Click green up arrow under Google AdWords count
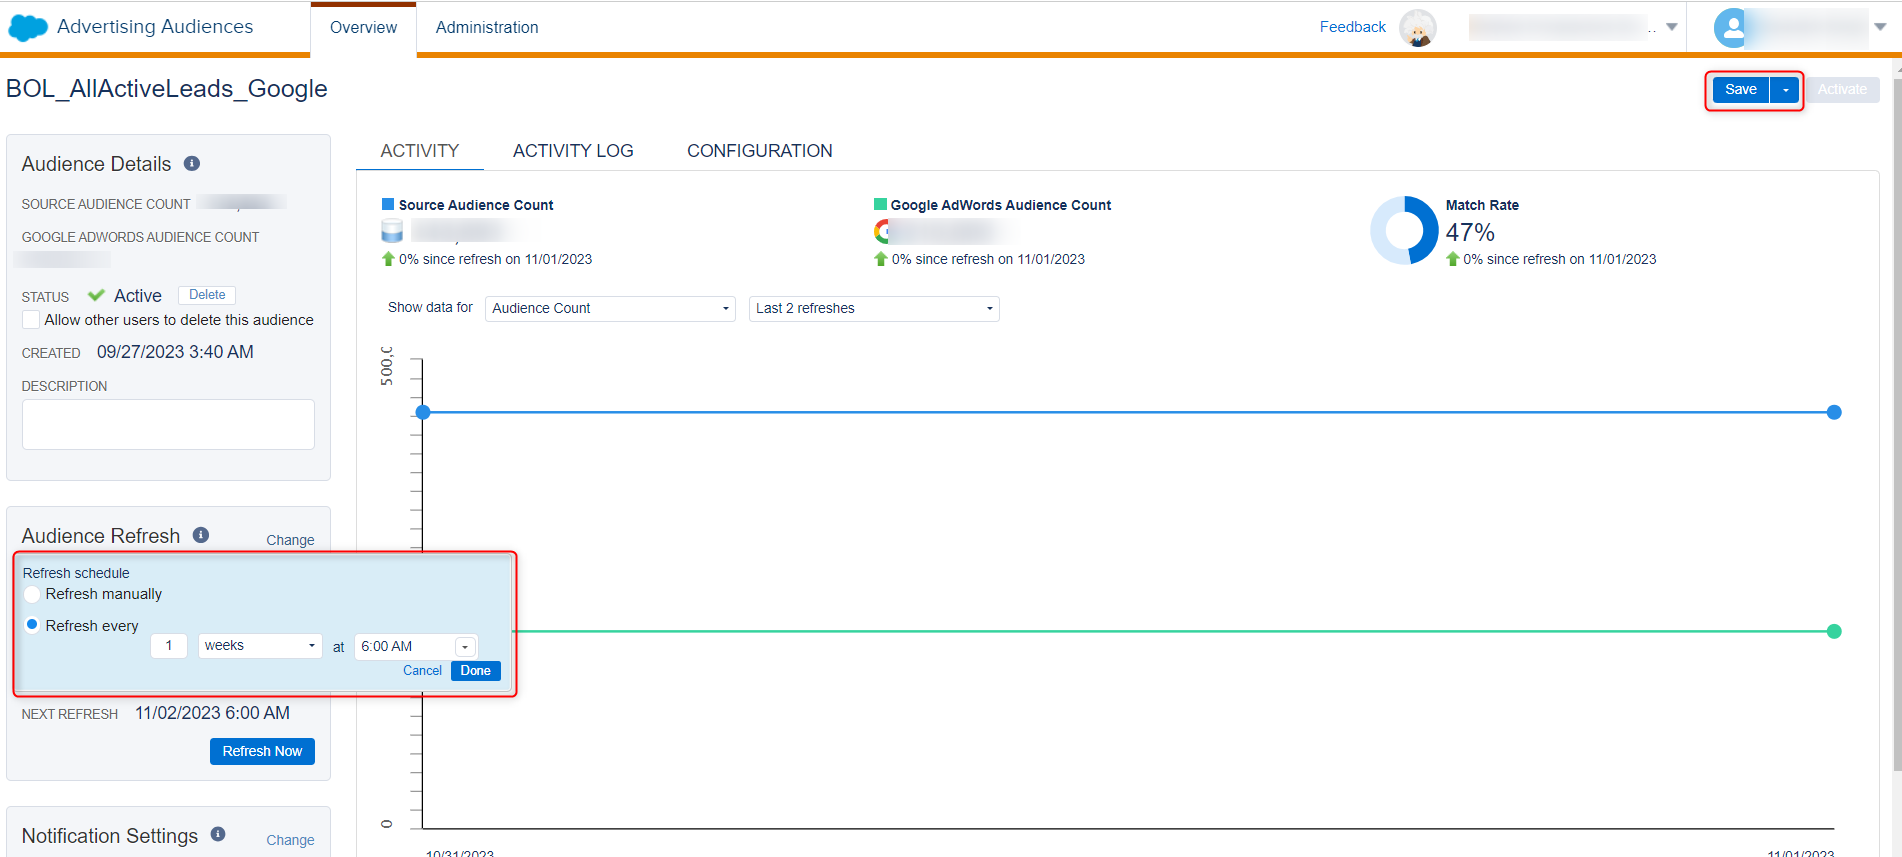The width and height of the screenshot is (1902, 857). click(x=881, y=259)
